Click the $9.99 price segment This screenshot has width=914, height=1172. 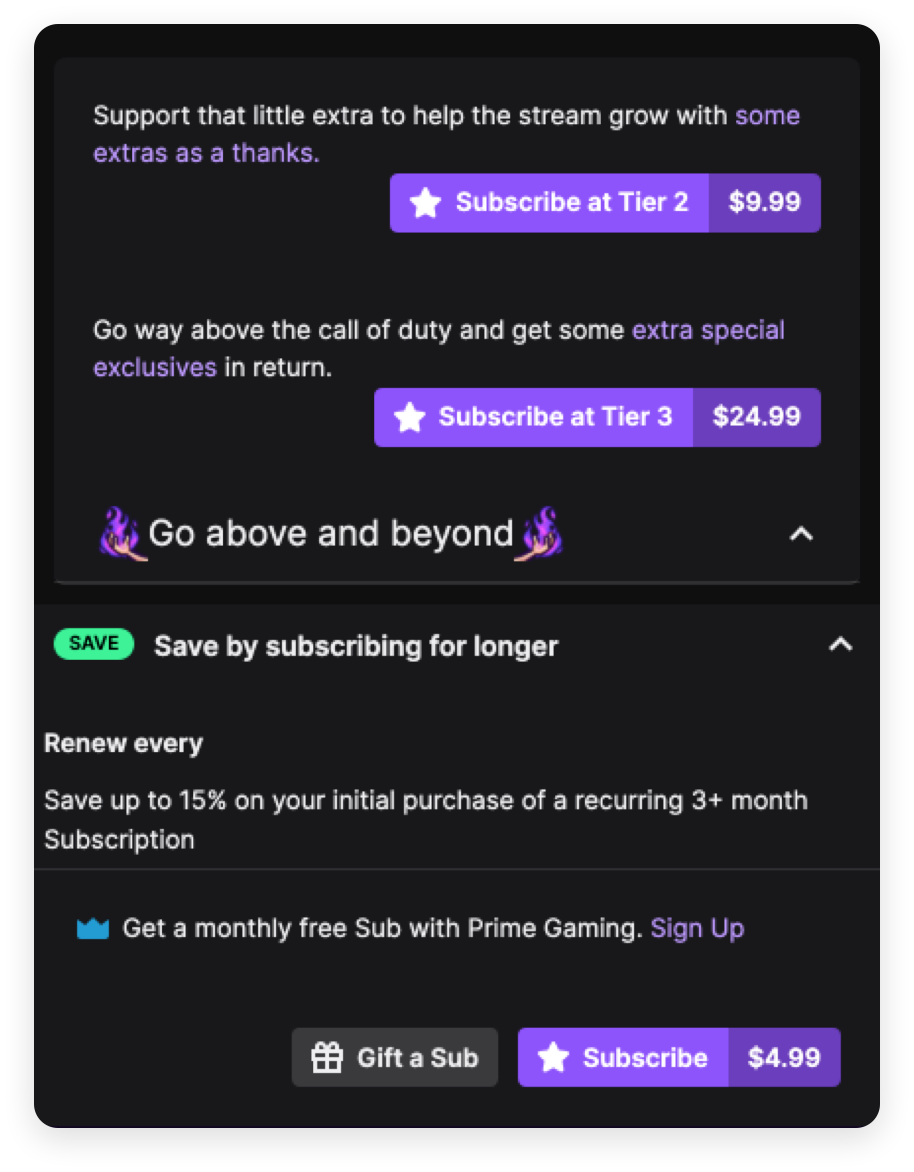click(x=765, y=203)
